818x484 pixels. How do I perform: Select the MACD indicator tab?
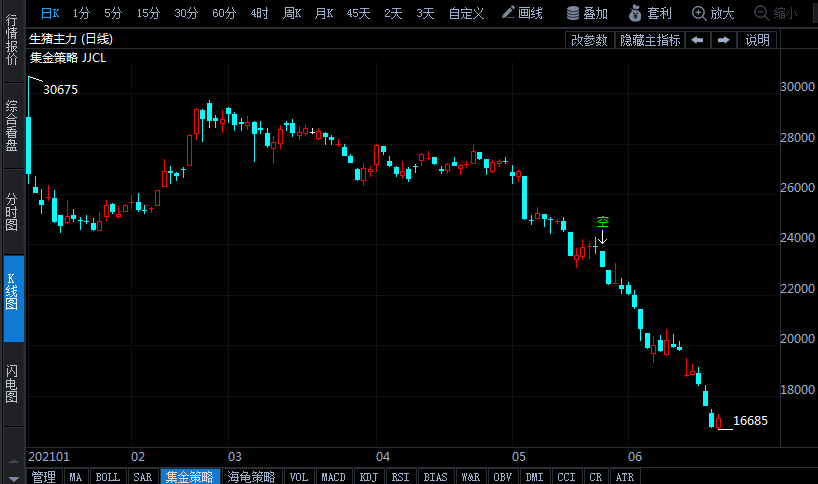pyautogui.click(x=333, y=477)
